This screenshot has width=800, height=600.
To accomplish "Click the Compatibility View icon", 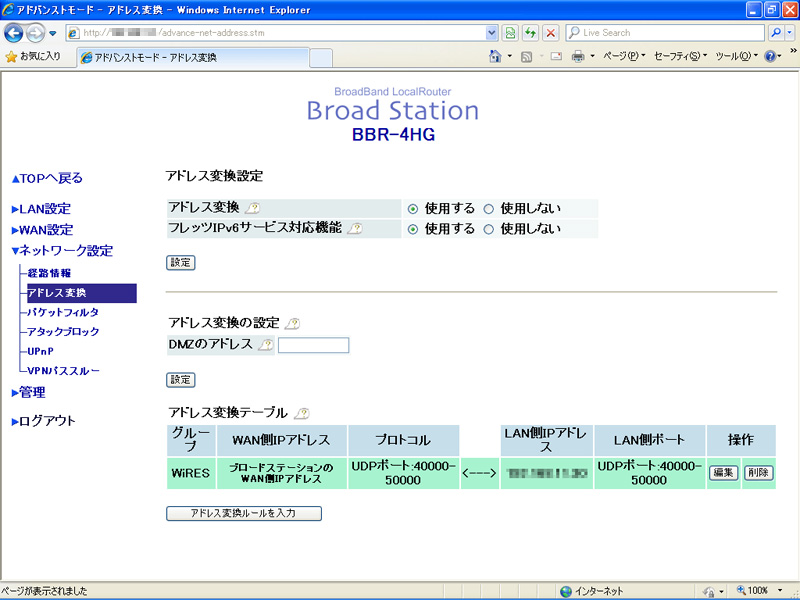I will click(x=510, y=33).
